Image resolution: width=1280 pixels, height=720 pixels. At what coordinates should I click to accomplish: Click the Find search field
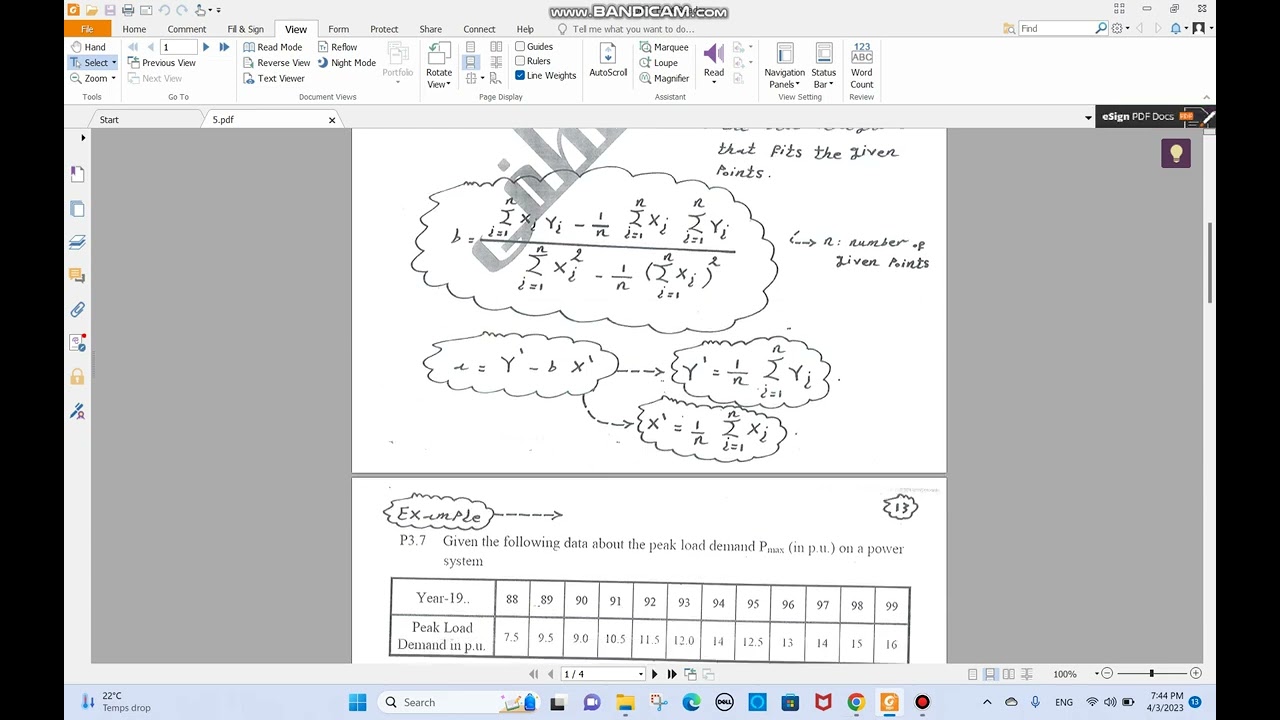click(x=1056, y=29)
